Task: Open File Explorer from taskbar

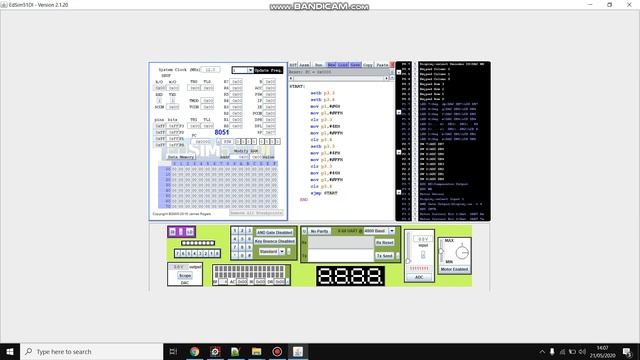Action: click(256, 351)
